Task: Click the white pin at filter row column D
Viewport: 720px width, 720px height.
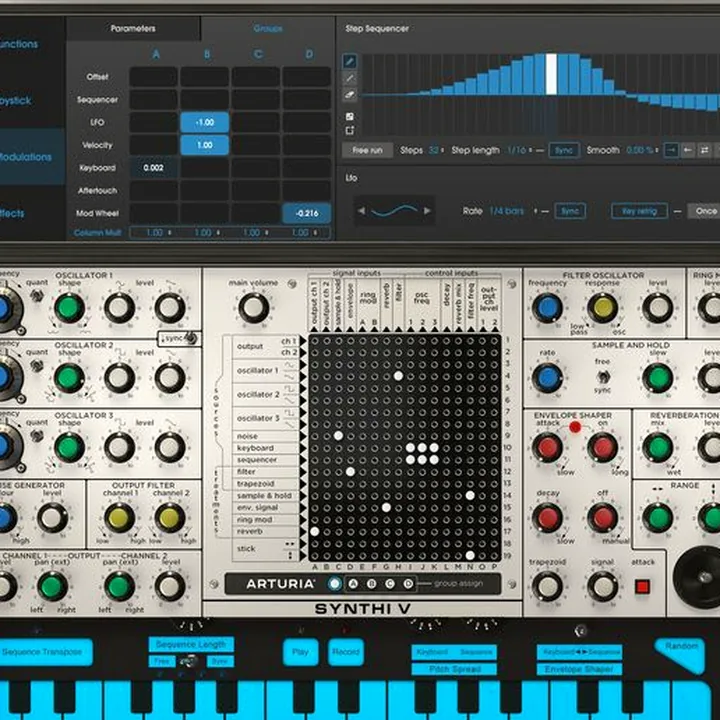Action: click(x=350, y=472)
